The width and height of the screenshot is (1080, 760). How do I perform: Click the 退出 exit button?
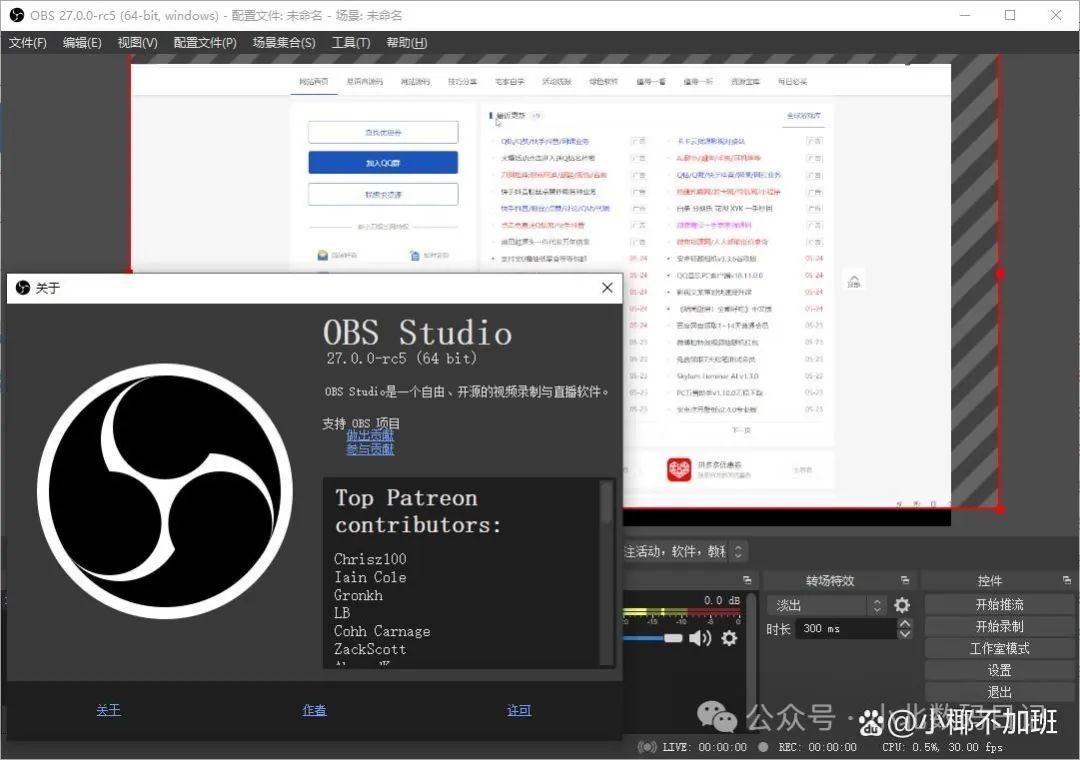tap(999, 692)
